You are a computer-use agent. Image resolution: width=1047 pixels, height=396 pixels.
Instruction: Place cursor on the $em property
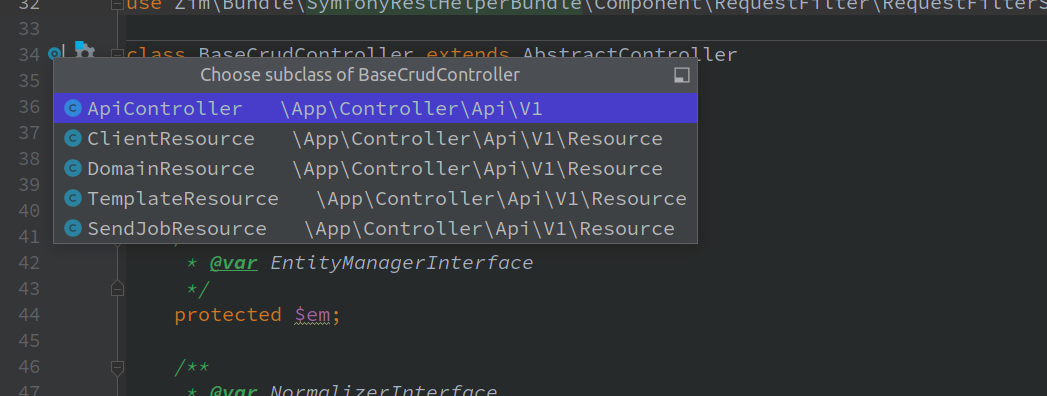click(x=312, y=315)
